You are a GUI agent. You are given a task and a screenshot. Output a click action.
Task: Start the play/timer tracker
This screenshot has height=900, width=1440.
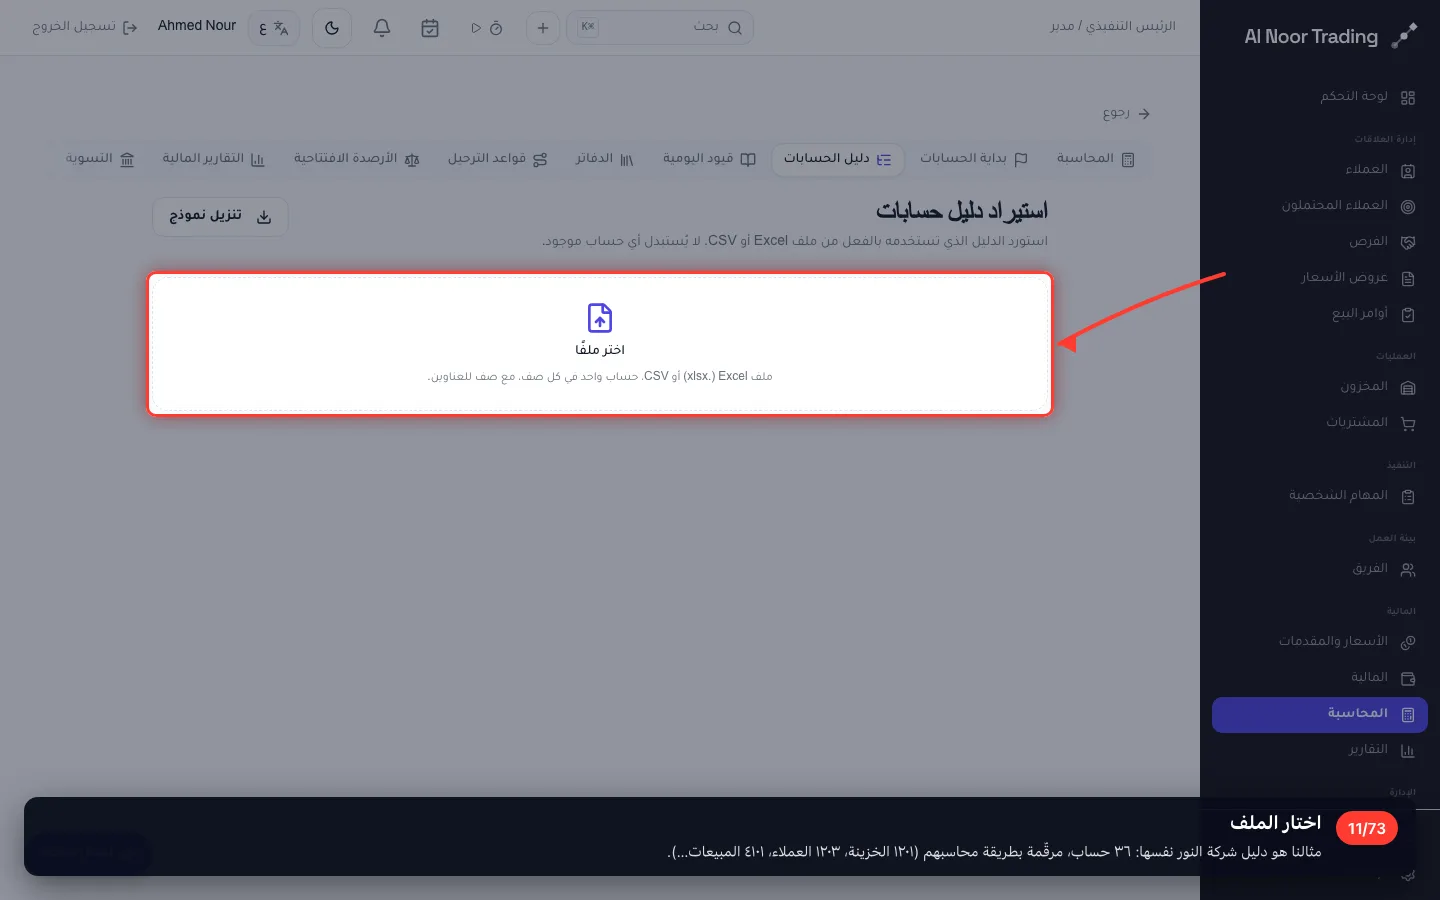(x=486, y=28)
